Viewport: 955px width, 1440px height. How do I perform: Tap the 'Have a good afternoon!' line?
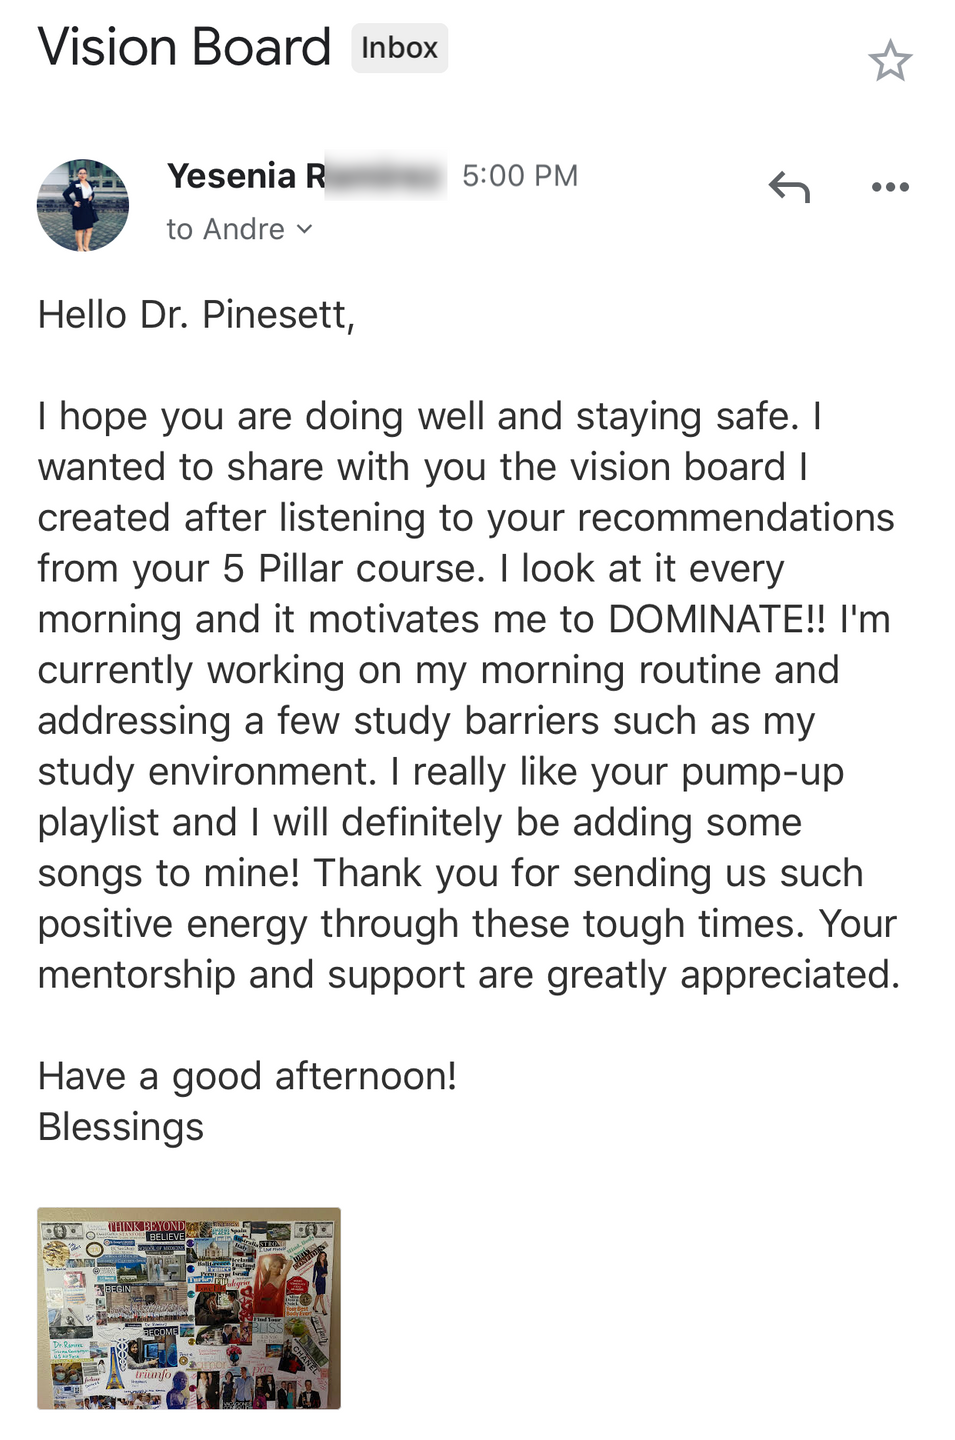[247, 1076]
